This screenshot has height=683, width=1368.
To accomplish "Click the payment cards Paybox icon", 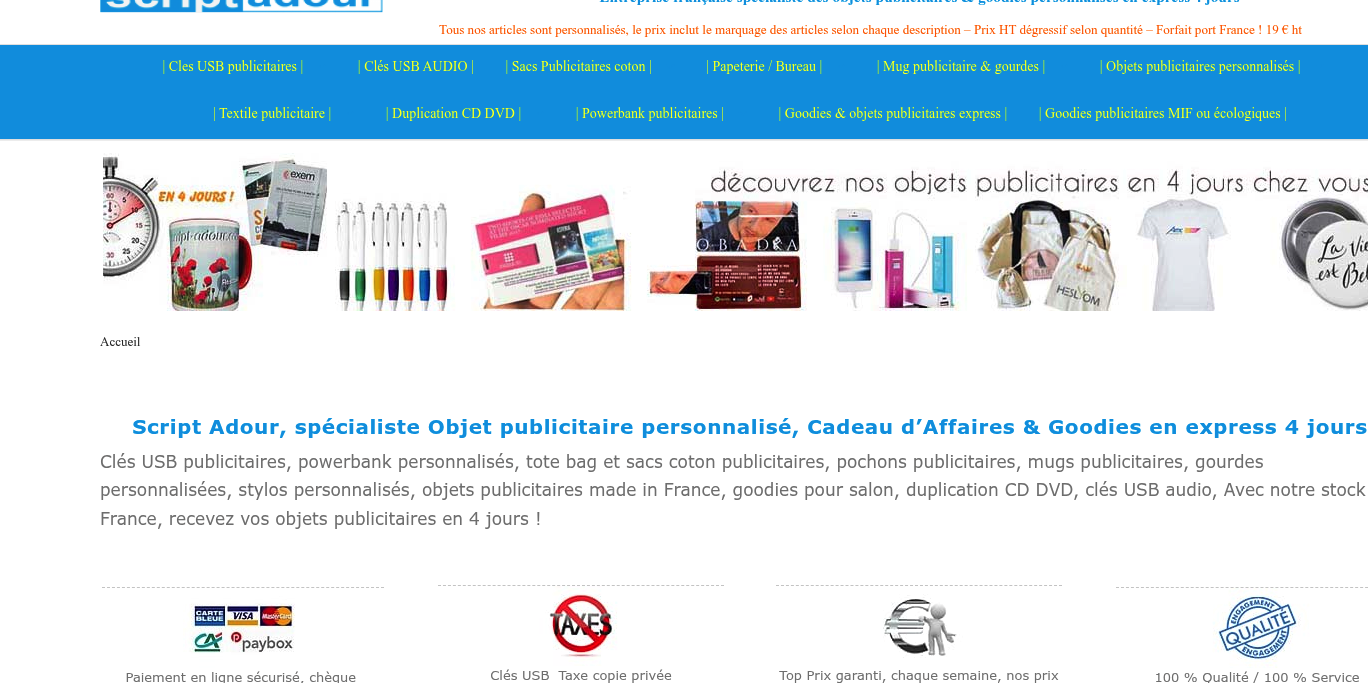I will [x=243, y=628].
